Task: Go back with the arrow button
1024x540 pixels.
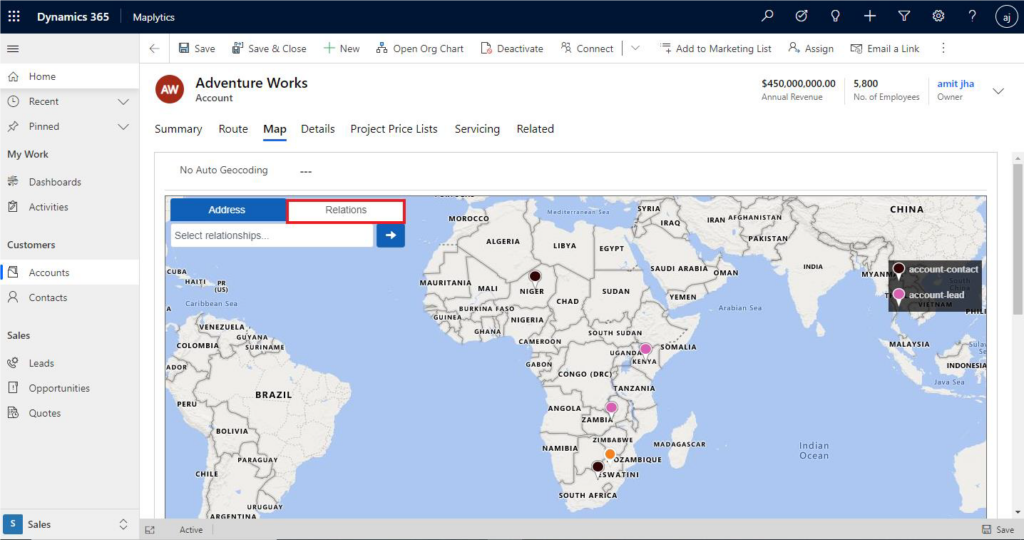Action: (x=154, y=48)
